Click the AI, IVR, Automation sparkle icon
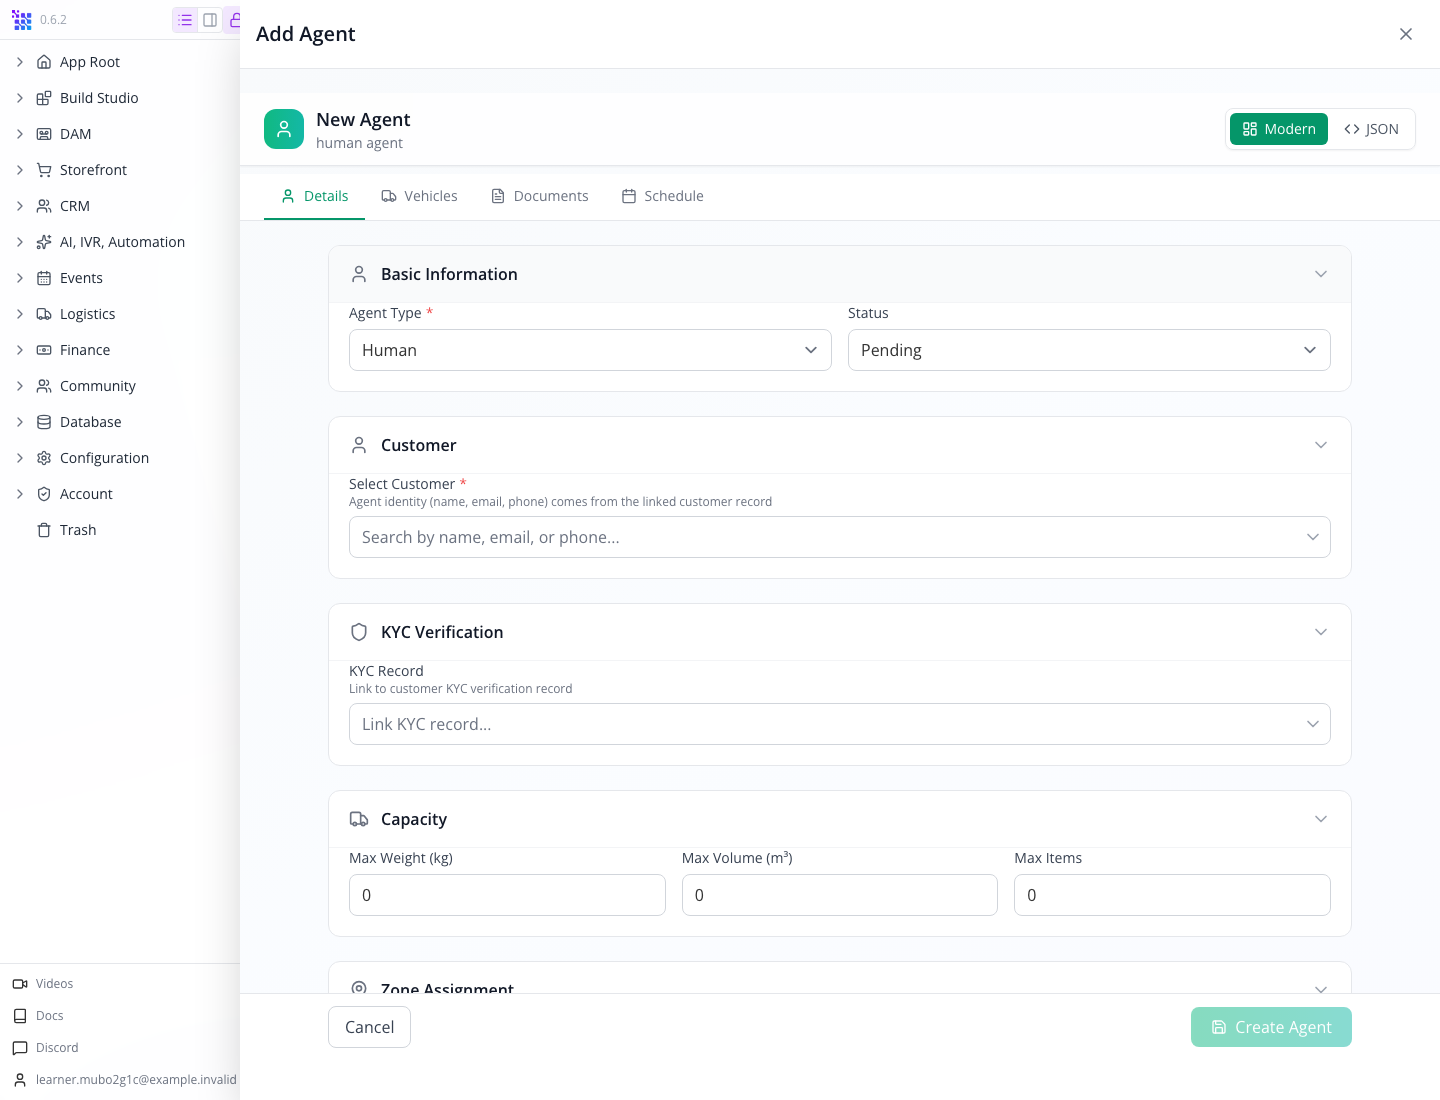Screen dimensions: 1440x1100 pos(44,242)
